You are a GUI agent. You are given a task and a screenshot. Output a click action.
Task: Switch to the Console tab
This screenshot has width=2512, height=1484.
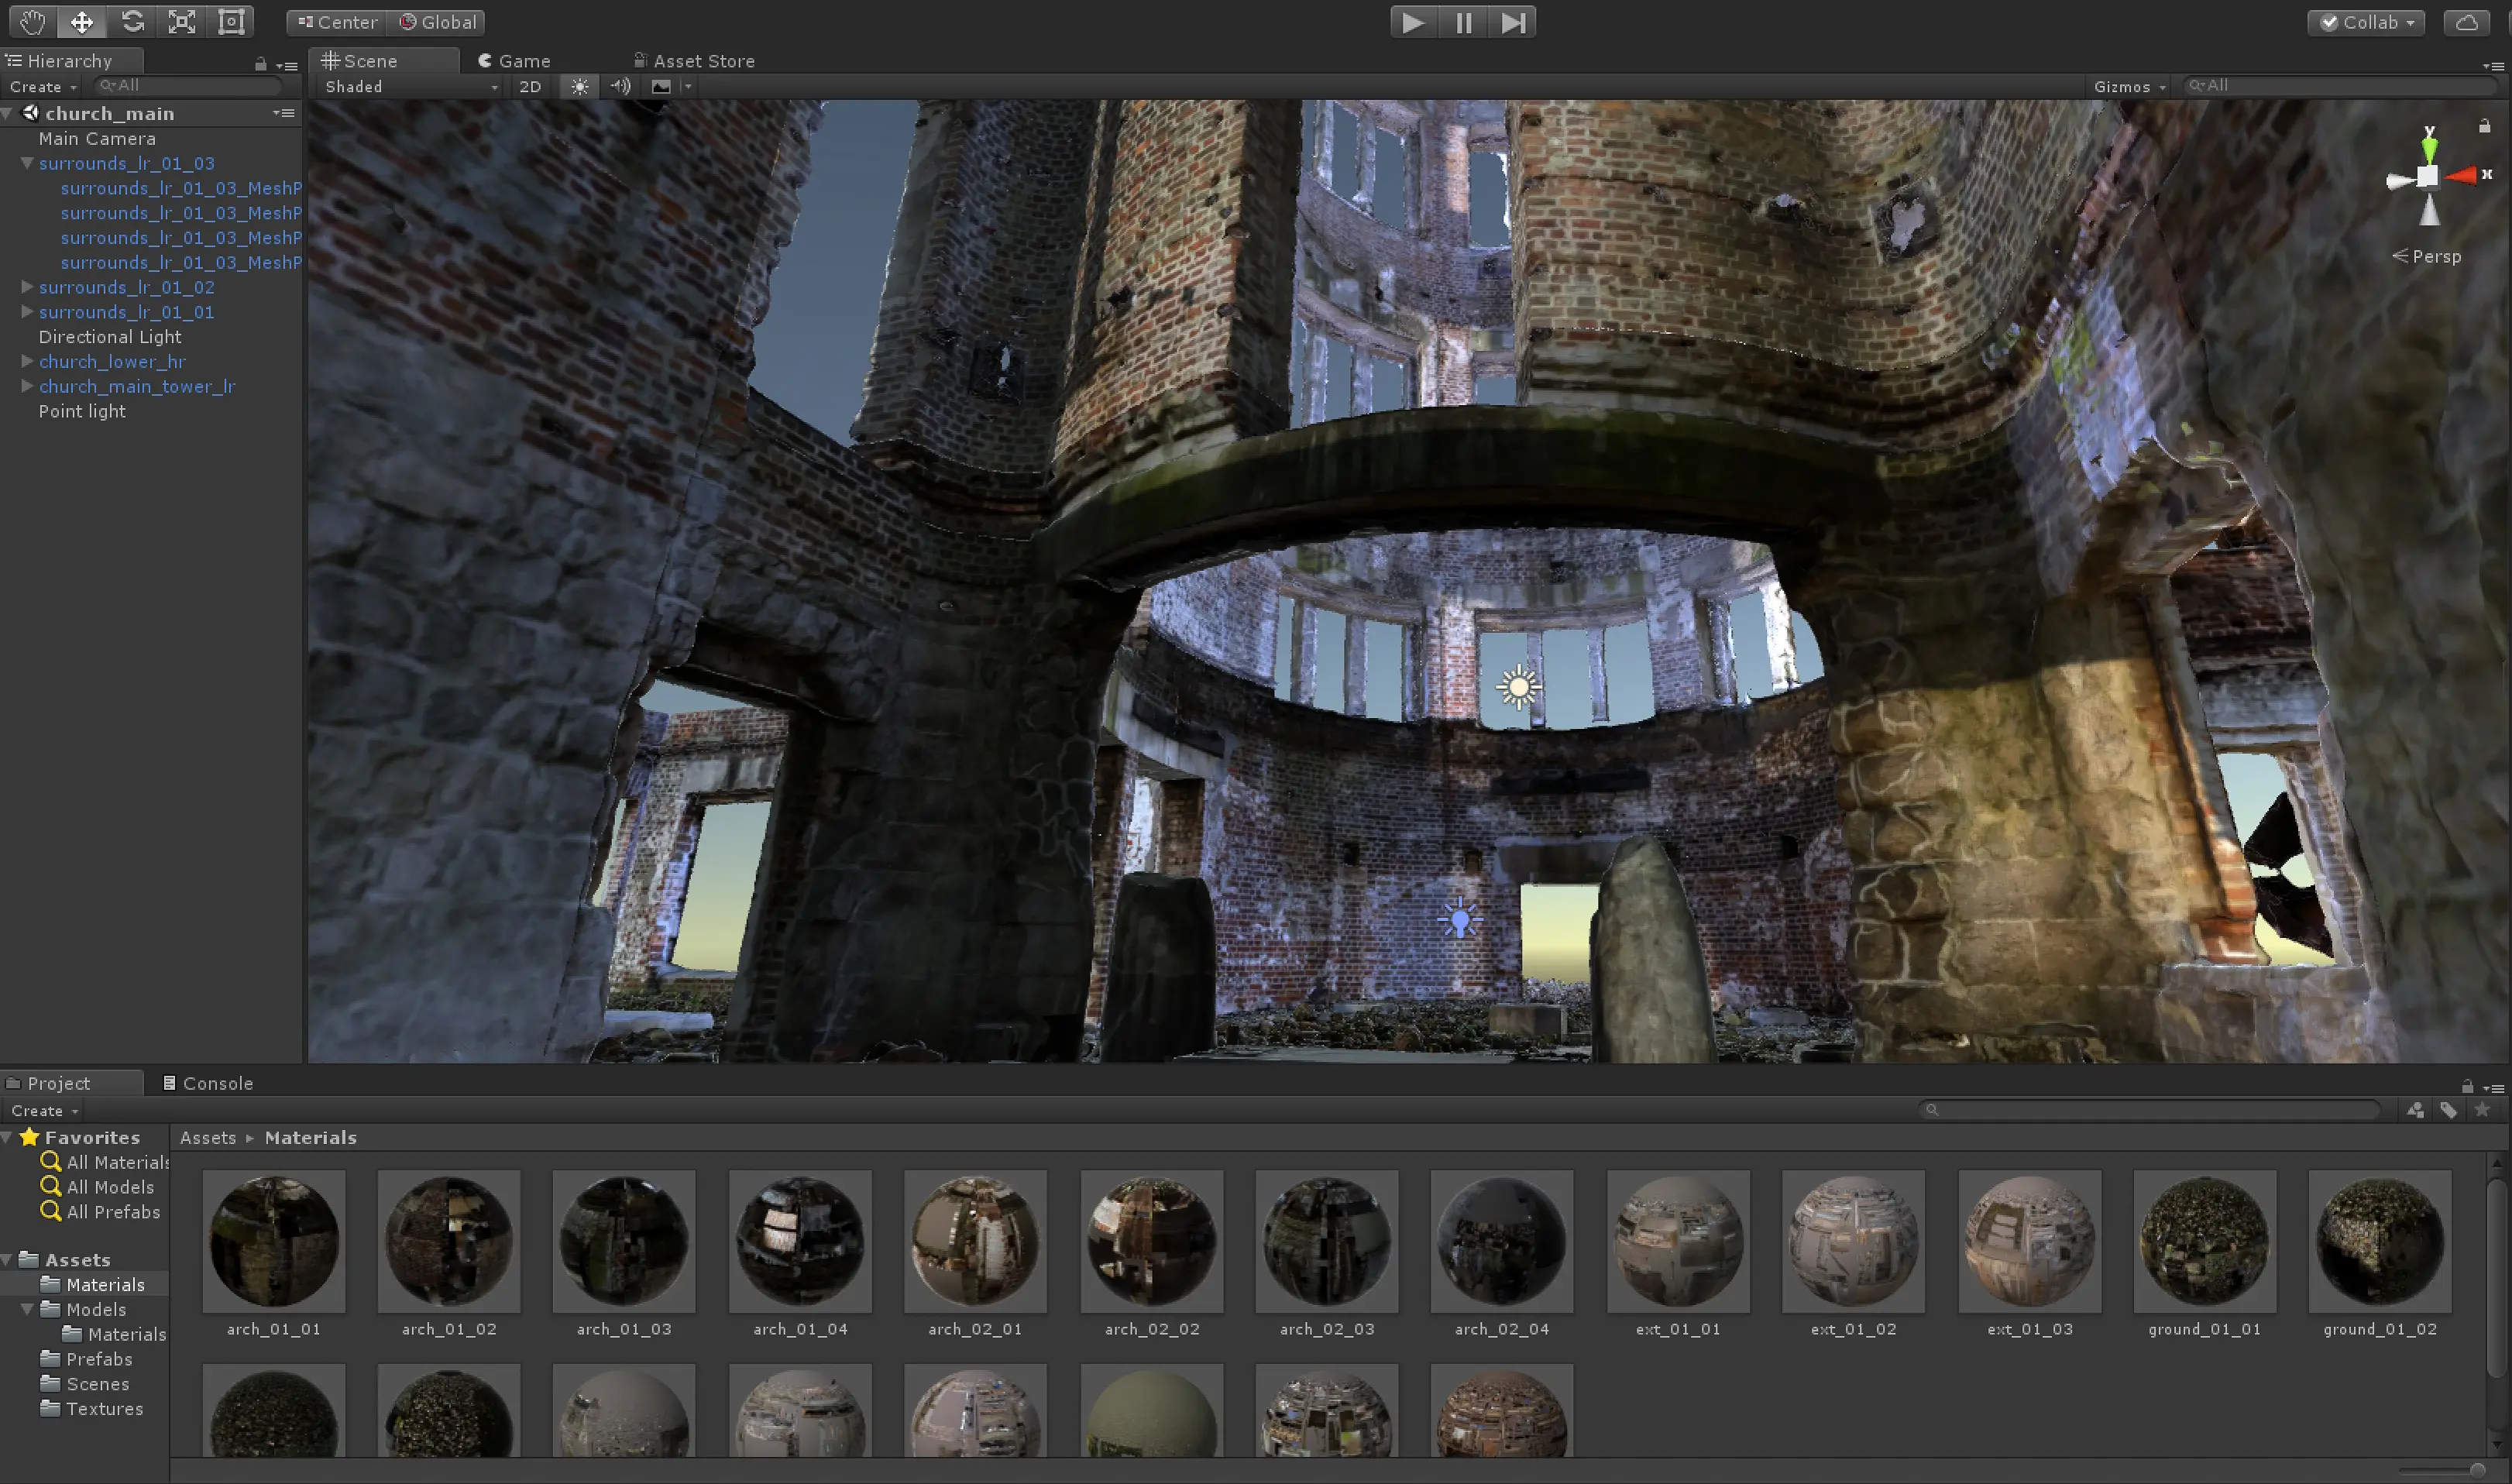point(208,1083)
